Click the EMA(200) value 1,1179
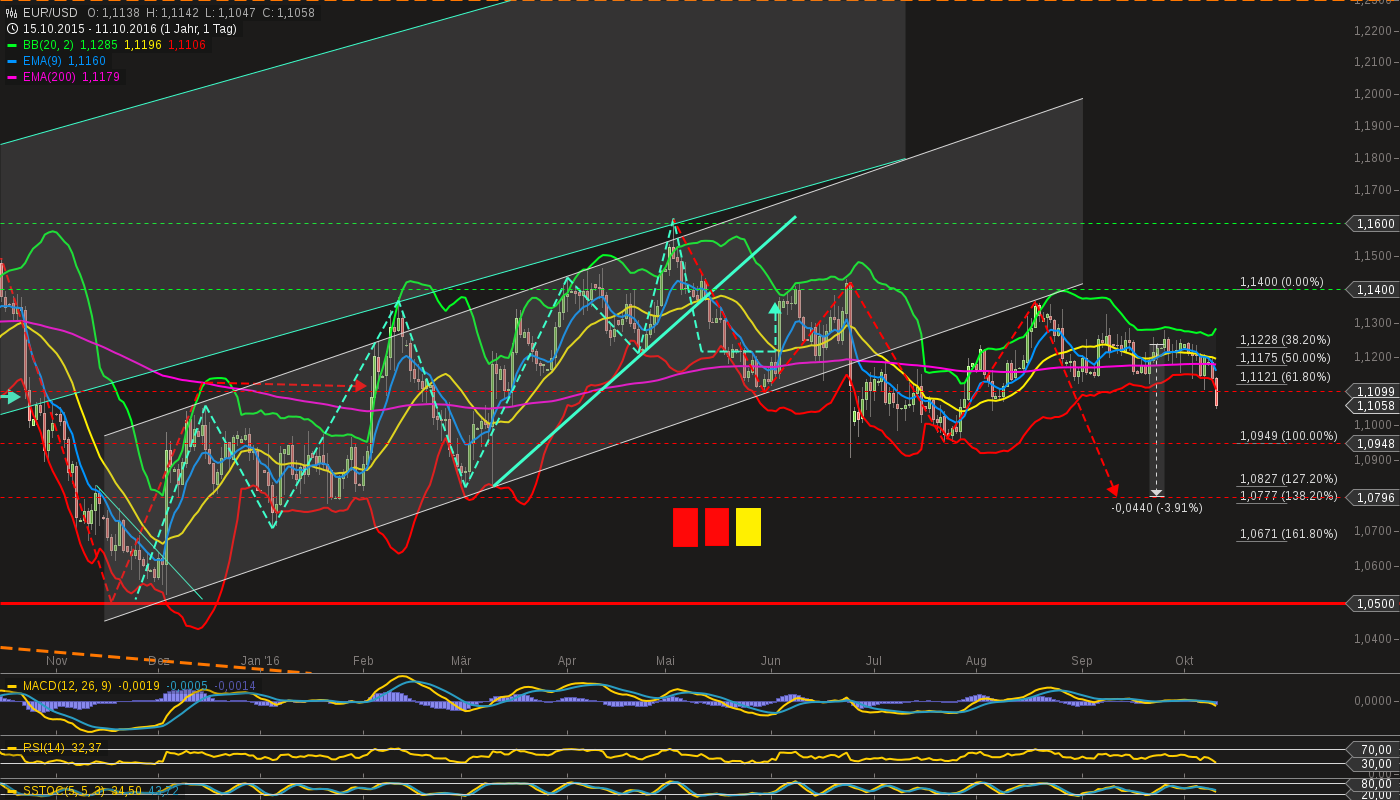1400x800 pixels. tap(101, 77)
